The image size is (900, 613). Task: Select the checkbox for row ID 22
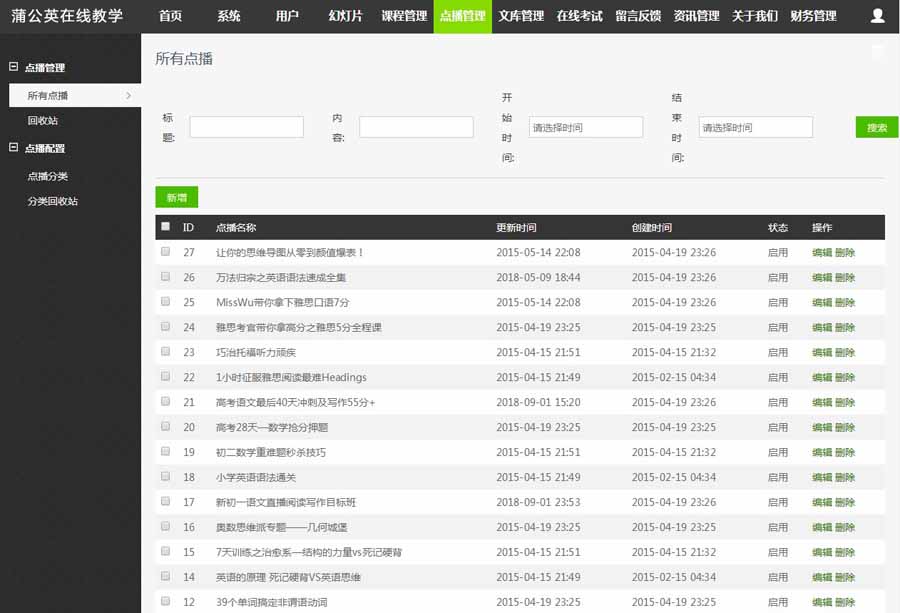pos(165,377)
